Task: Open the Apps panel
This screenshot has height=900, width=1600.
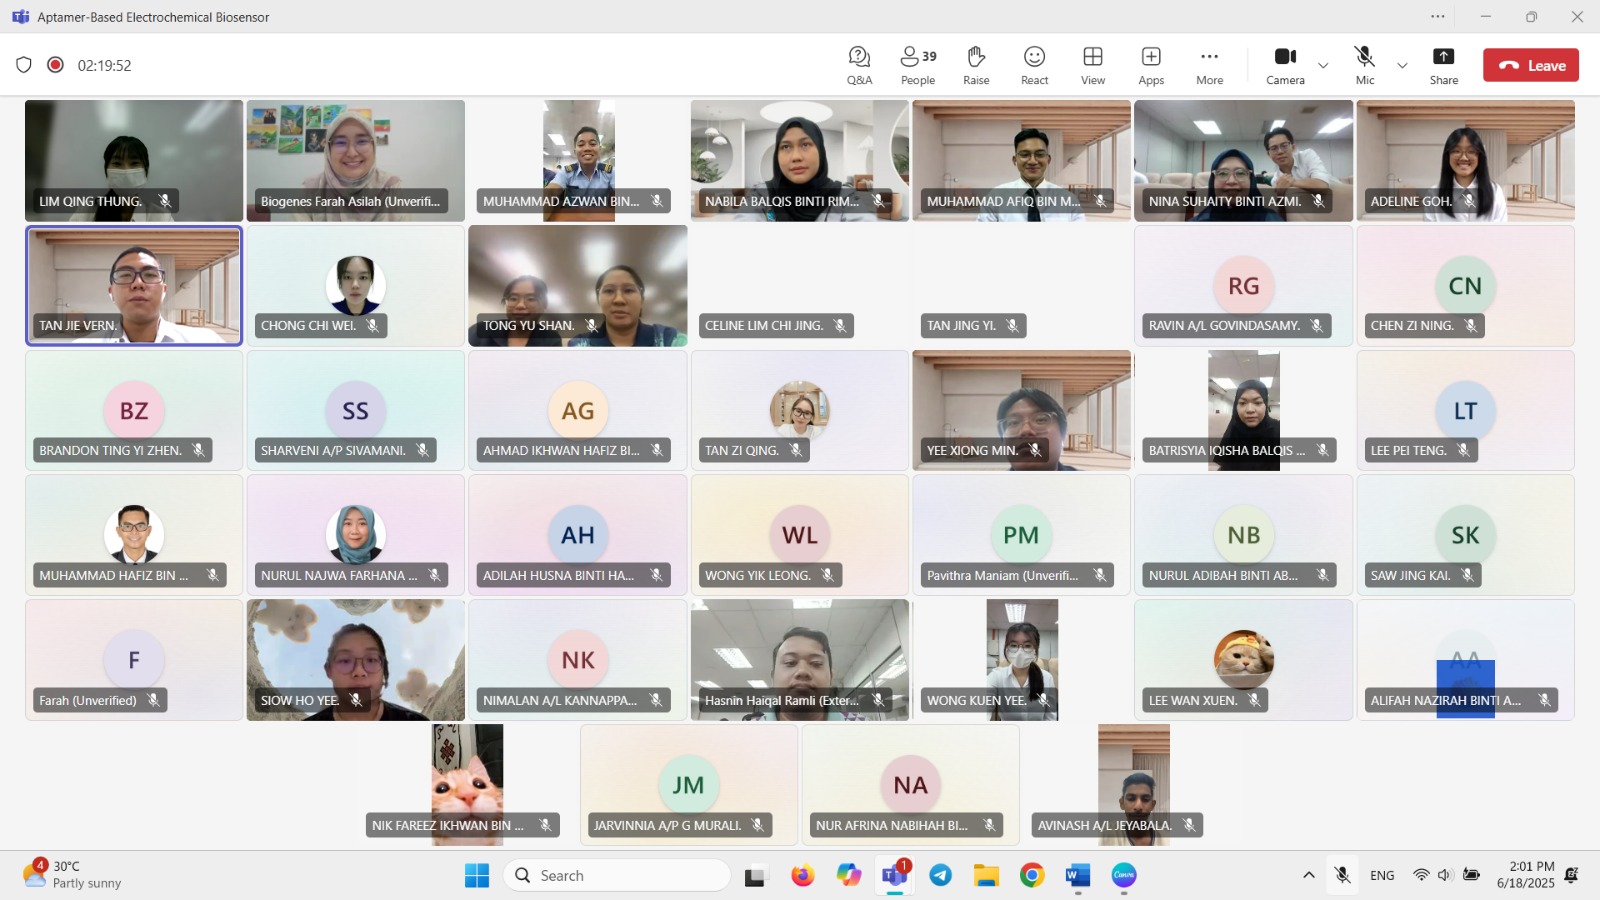Action: point(1151,66)
